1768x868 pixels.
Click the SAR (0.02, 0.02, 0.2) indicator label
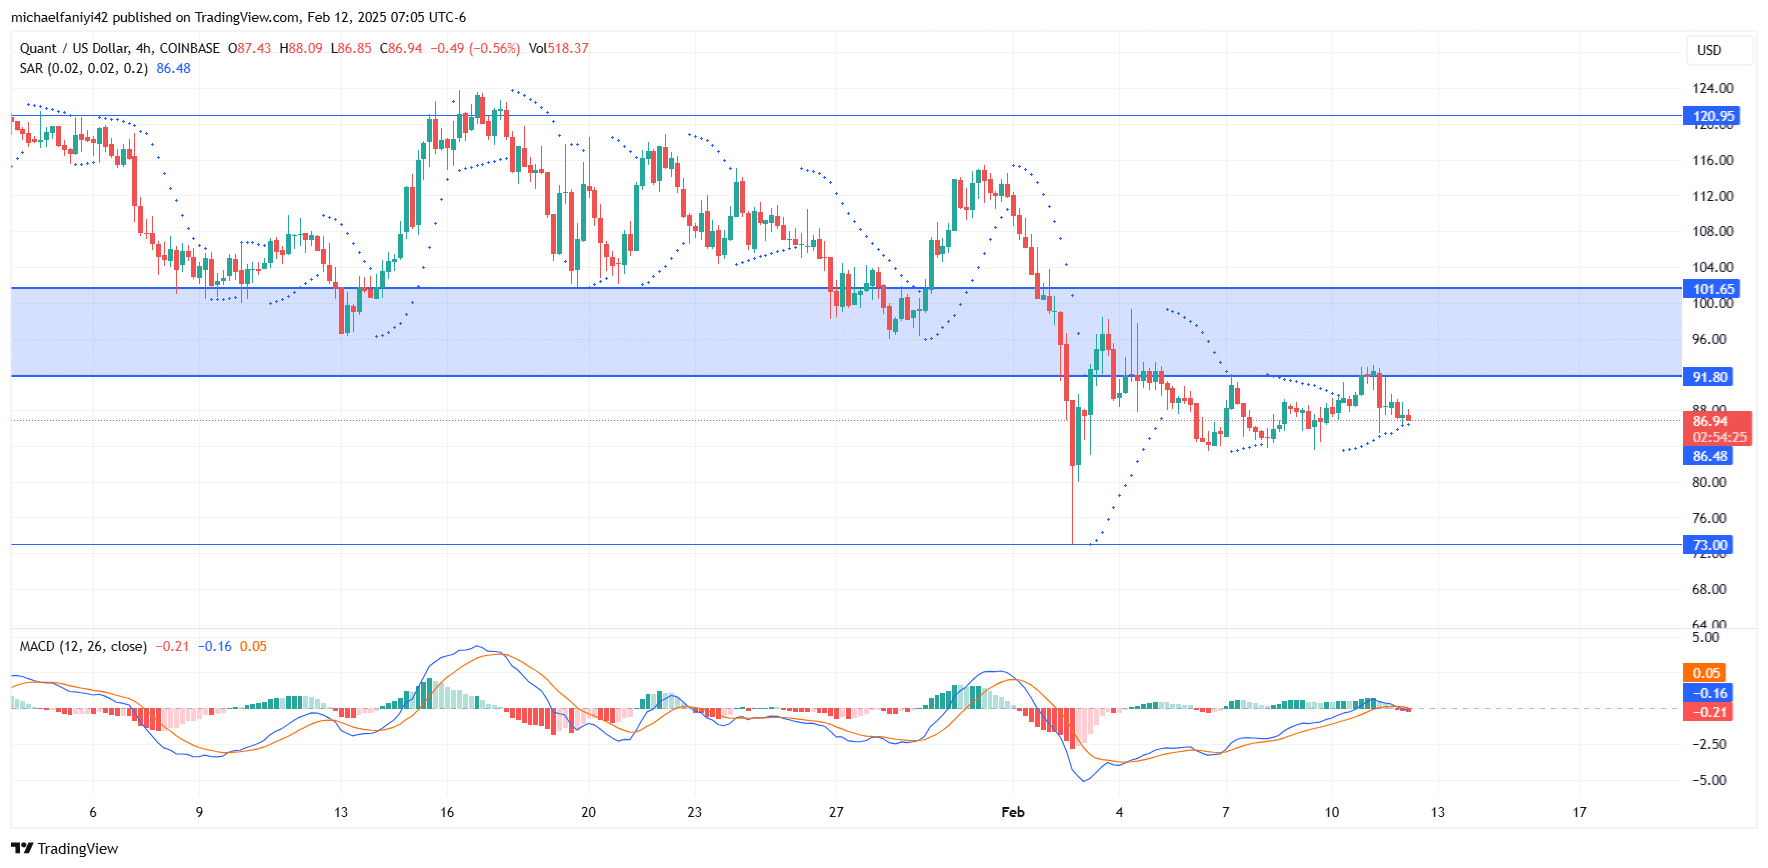point(84,68)
